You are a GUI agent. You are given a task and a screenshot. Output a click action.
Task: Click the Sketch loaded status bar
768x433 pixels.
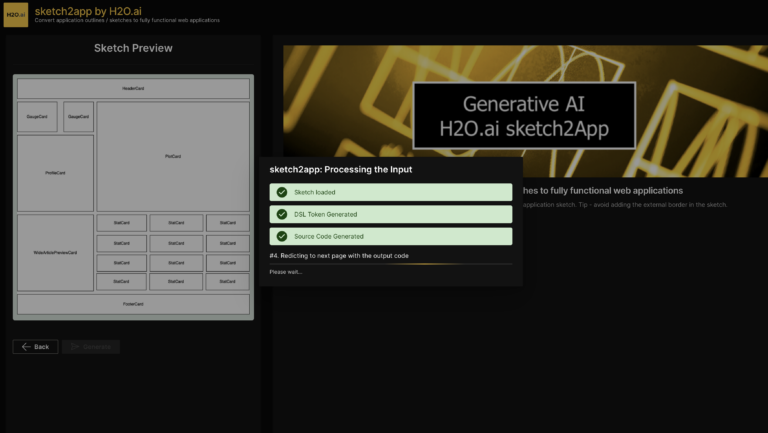coord(391,192)
